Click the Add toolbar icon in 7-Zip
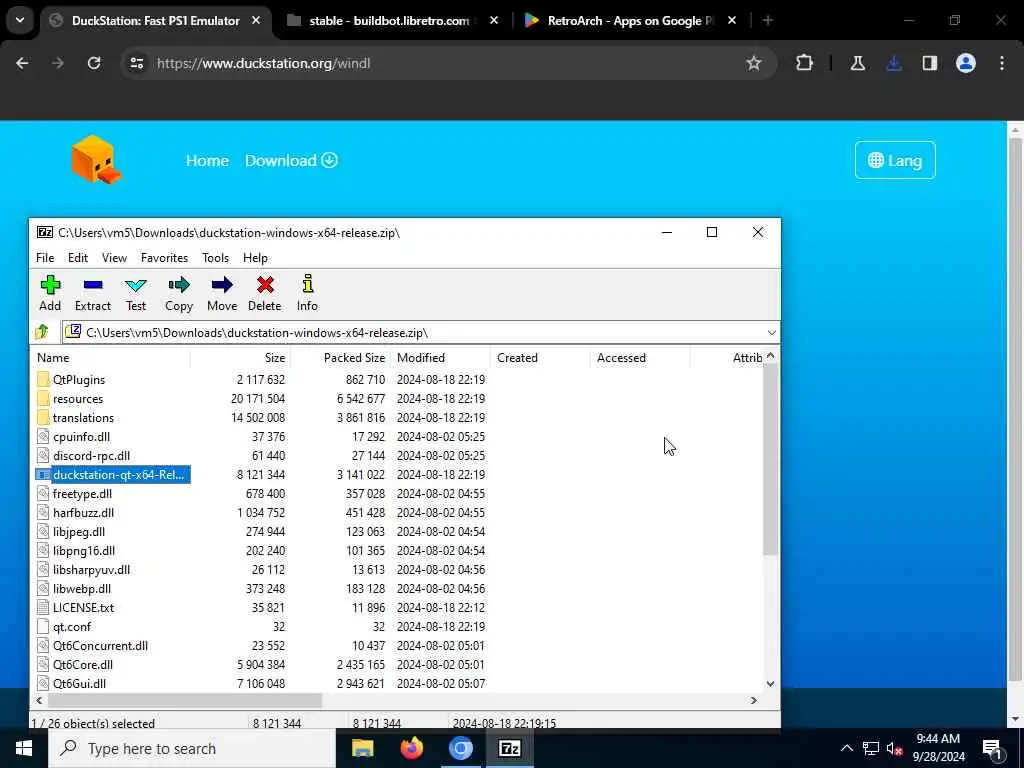This screenshot has width=1024, height=768. pyautogui.click(x=50, y=293)
